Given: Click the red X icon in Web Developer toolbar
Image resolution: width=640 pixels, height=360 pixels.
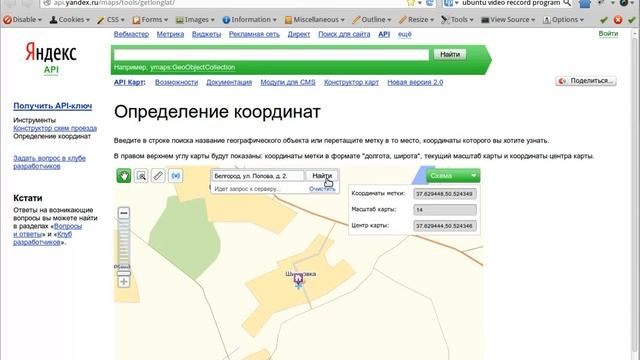Looking at the screenshot, I should pos(618,20).
